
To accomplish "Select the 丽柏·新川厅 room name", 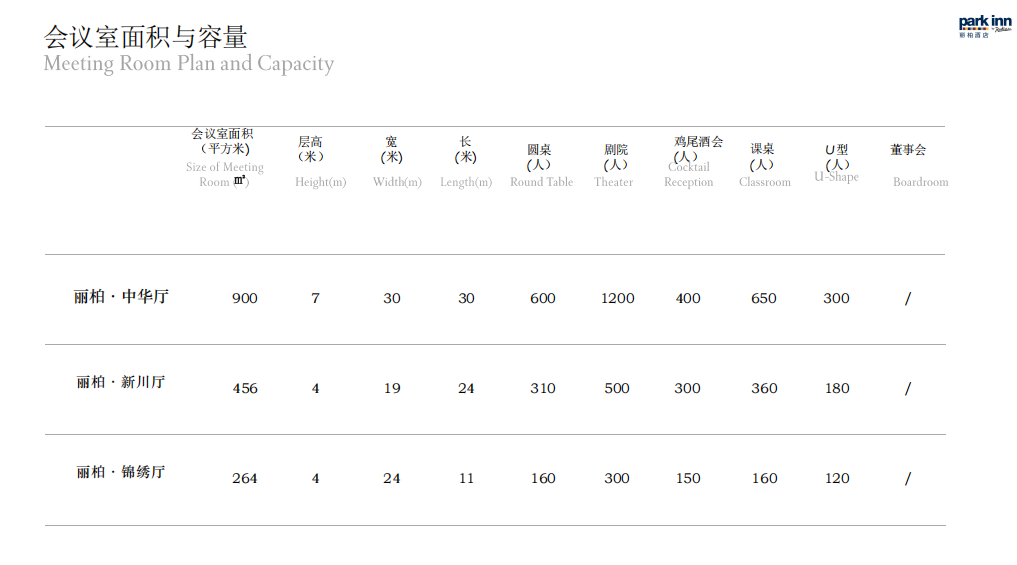I will point(121,382).
